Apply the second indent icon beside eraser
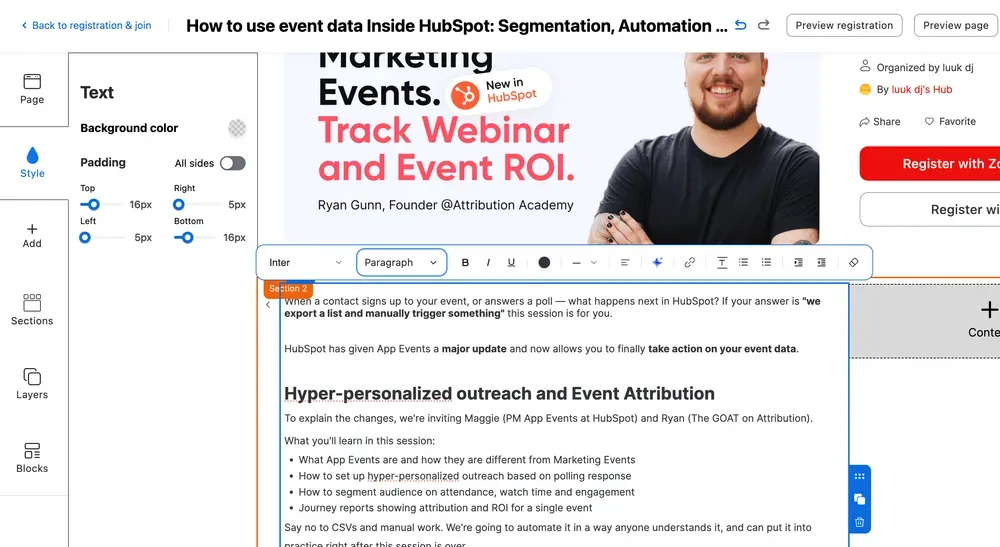The height and width of the screenshot is (547, 1000). (821, 263)
